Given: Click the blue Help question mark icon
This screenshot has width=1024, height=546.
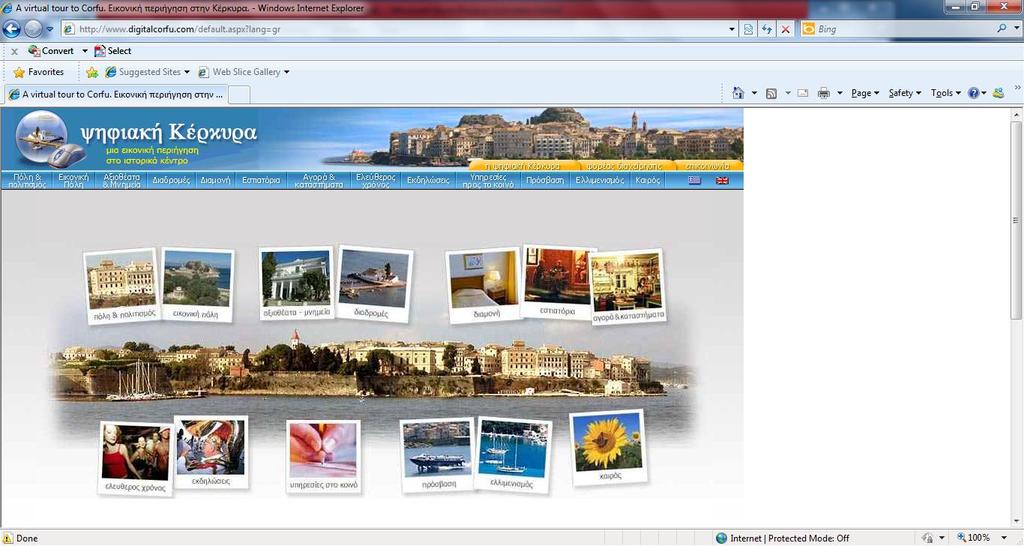Looking at the screenshot, I should (973, 93).
